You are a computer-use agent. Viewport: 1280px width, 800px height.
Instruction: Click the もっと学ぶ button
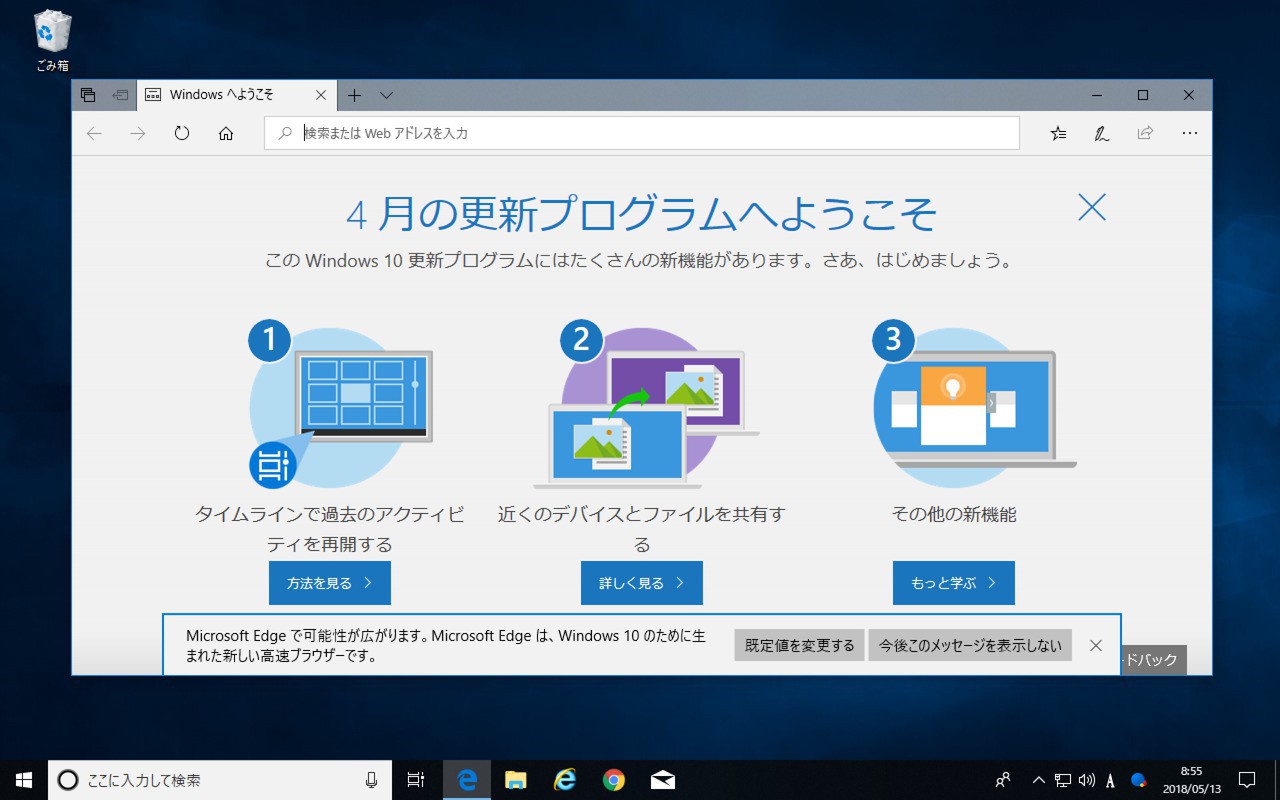[x=953, y=583]
